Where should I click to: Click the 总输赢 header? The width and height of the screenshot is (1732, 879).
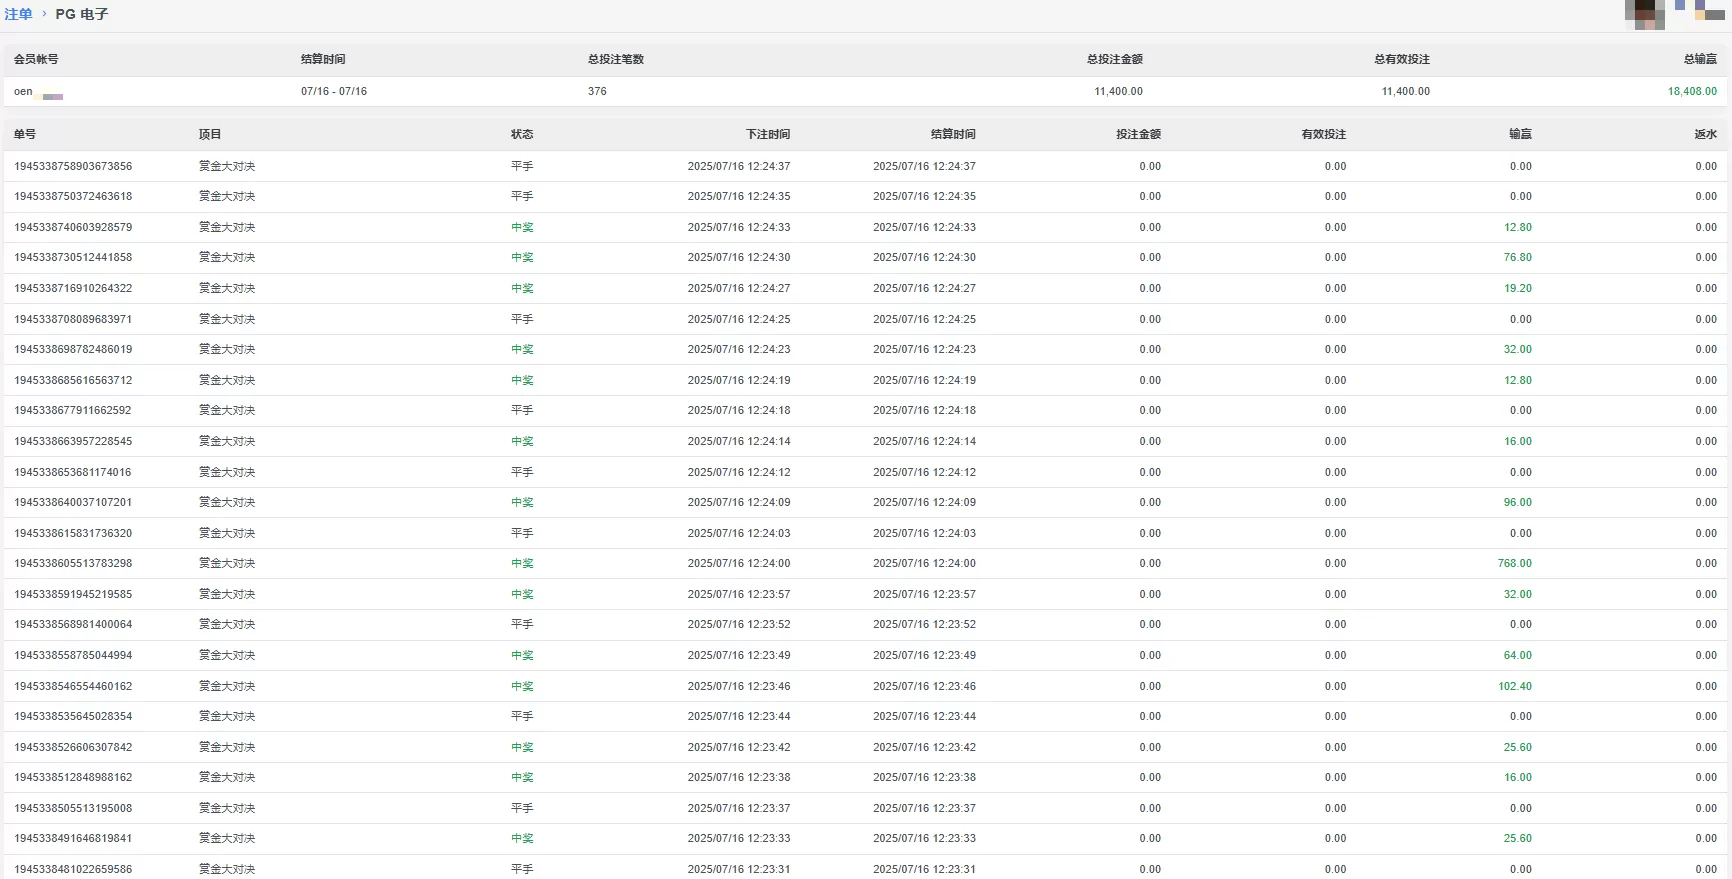coord(1700,59)
